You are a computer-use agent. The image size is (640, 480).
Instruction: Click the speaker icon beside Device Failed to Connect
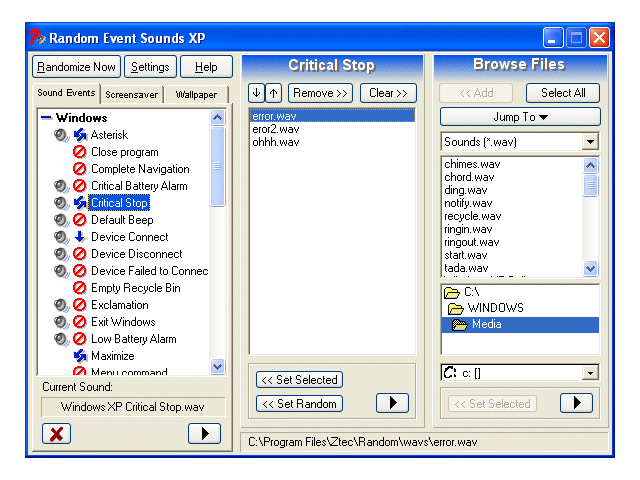tap(61, 271)
